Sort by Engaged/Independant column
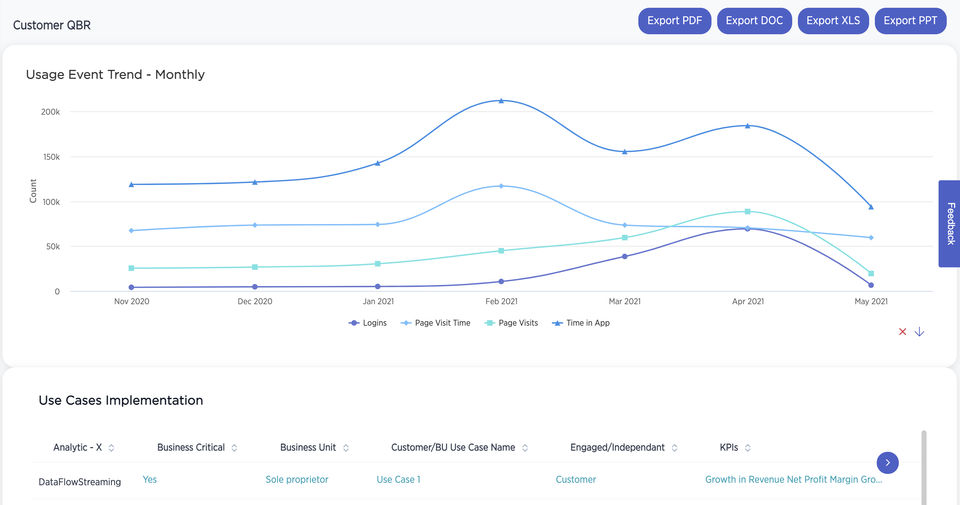The height and width of the screenshot is (505, 960). click(x=674, y=448)
